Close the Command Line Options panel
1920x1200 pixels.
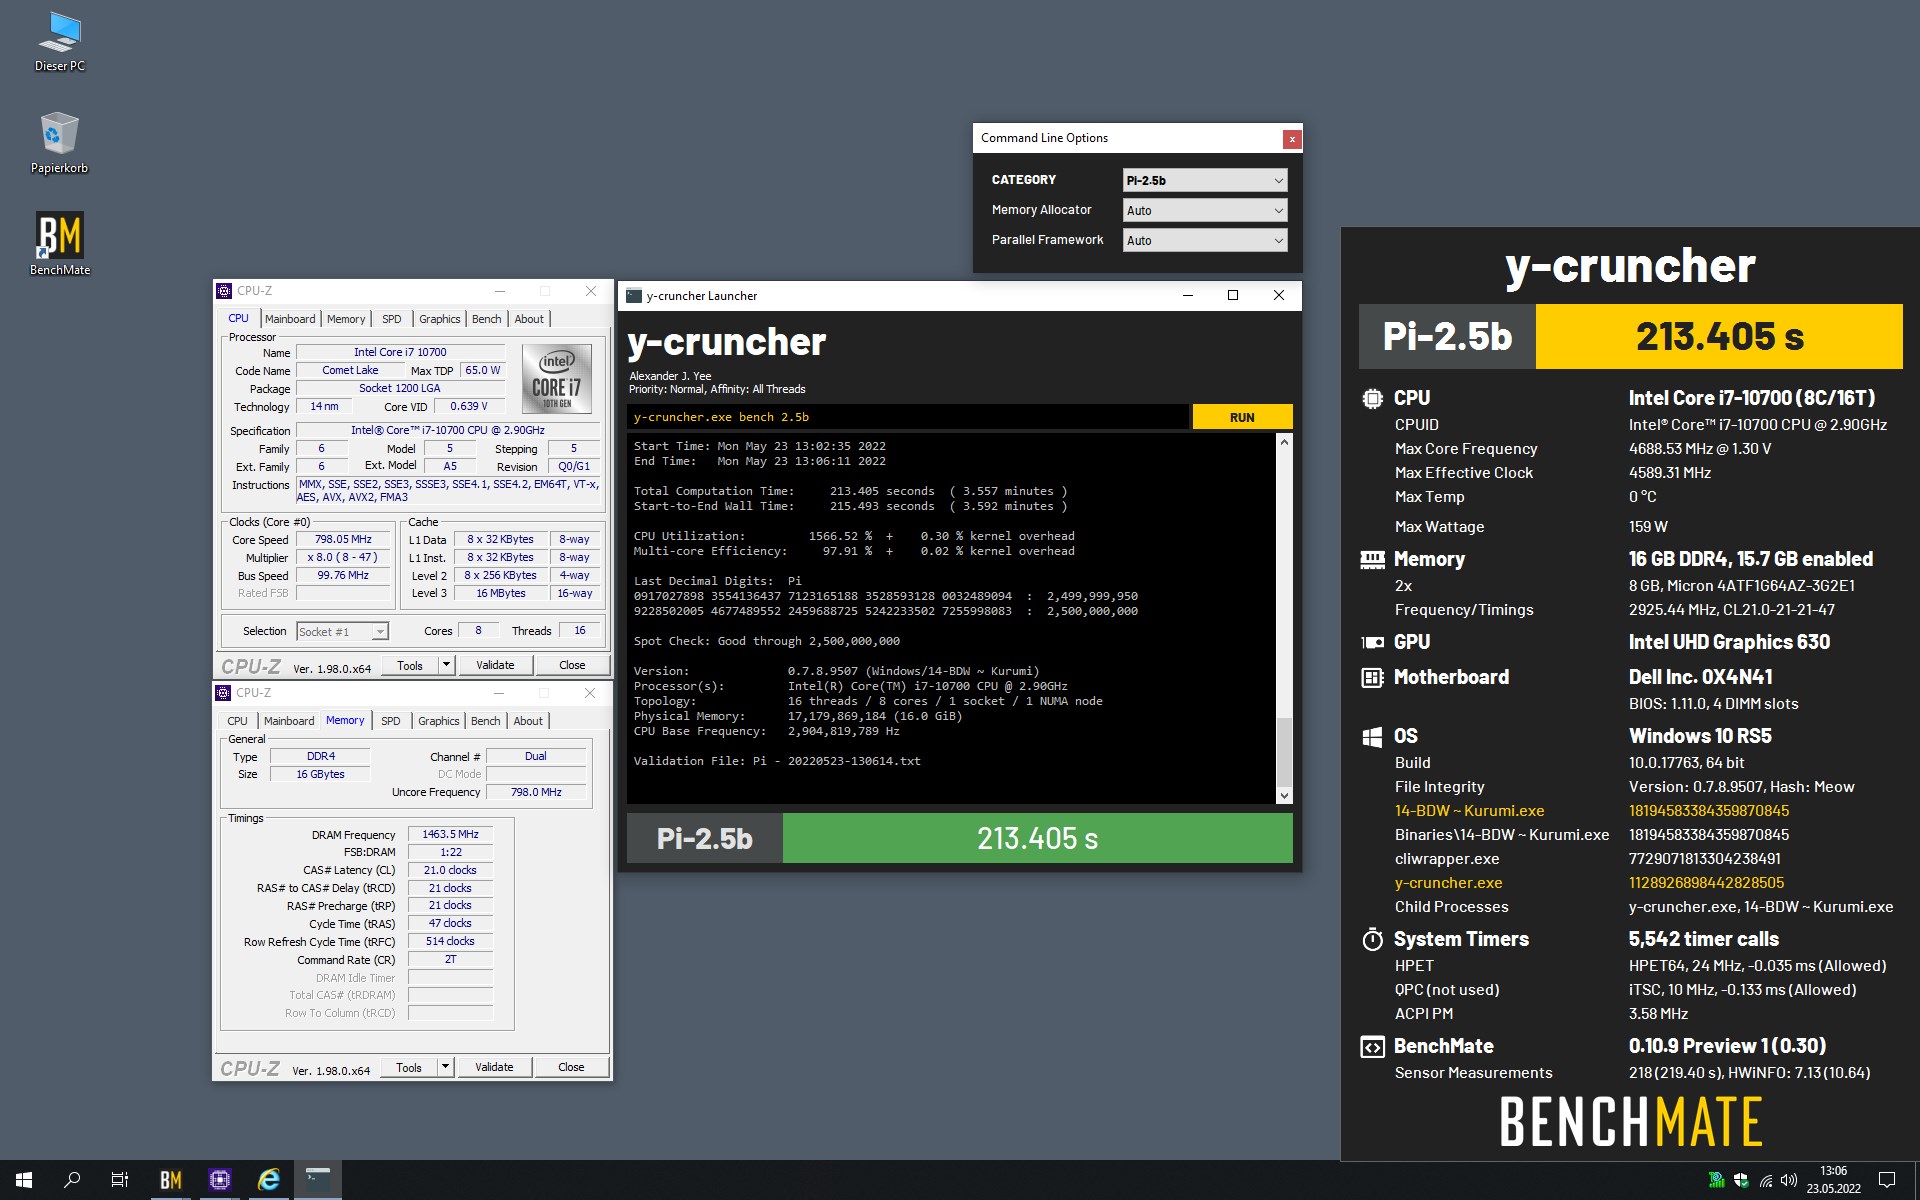pyautogui.click(x=1292, y=139)
